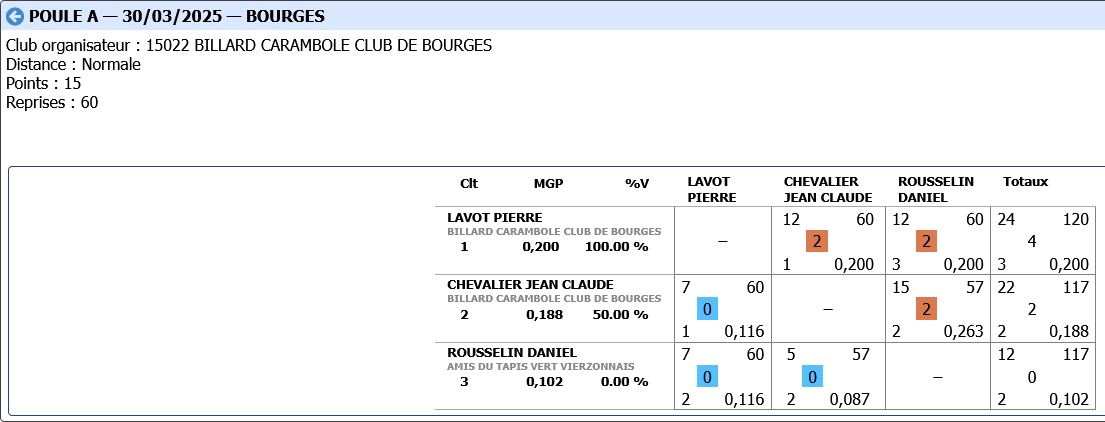Click match points total 4 in Lavot's Totaux

[1032, 242]
